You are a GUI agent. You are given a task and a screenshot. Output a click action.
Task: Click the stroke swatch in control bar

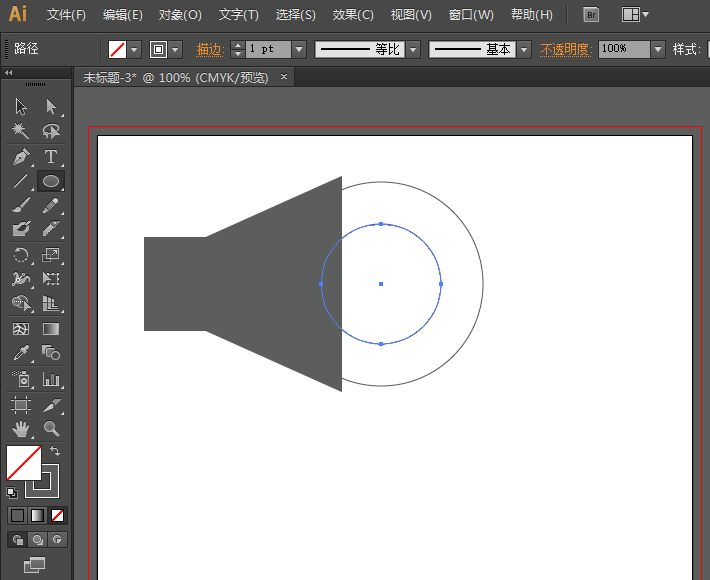158,49
